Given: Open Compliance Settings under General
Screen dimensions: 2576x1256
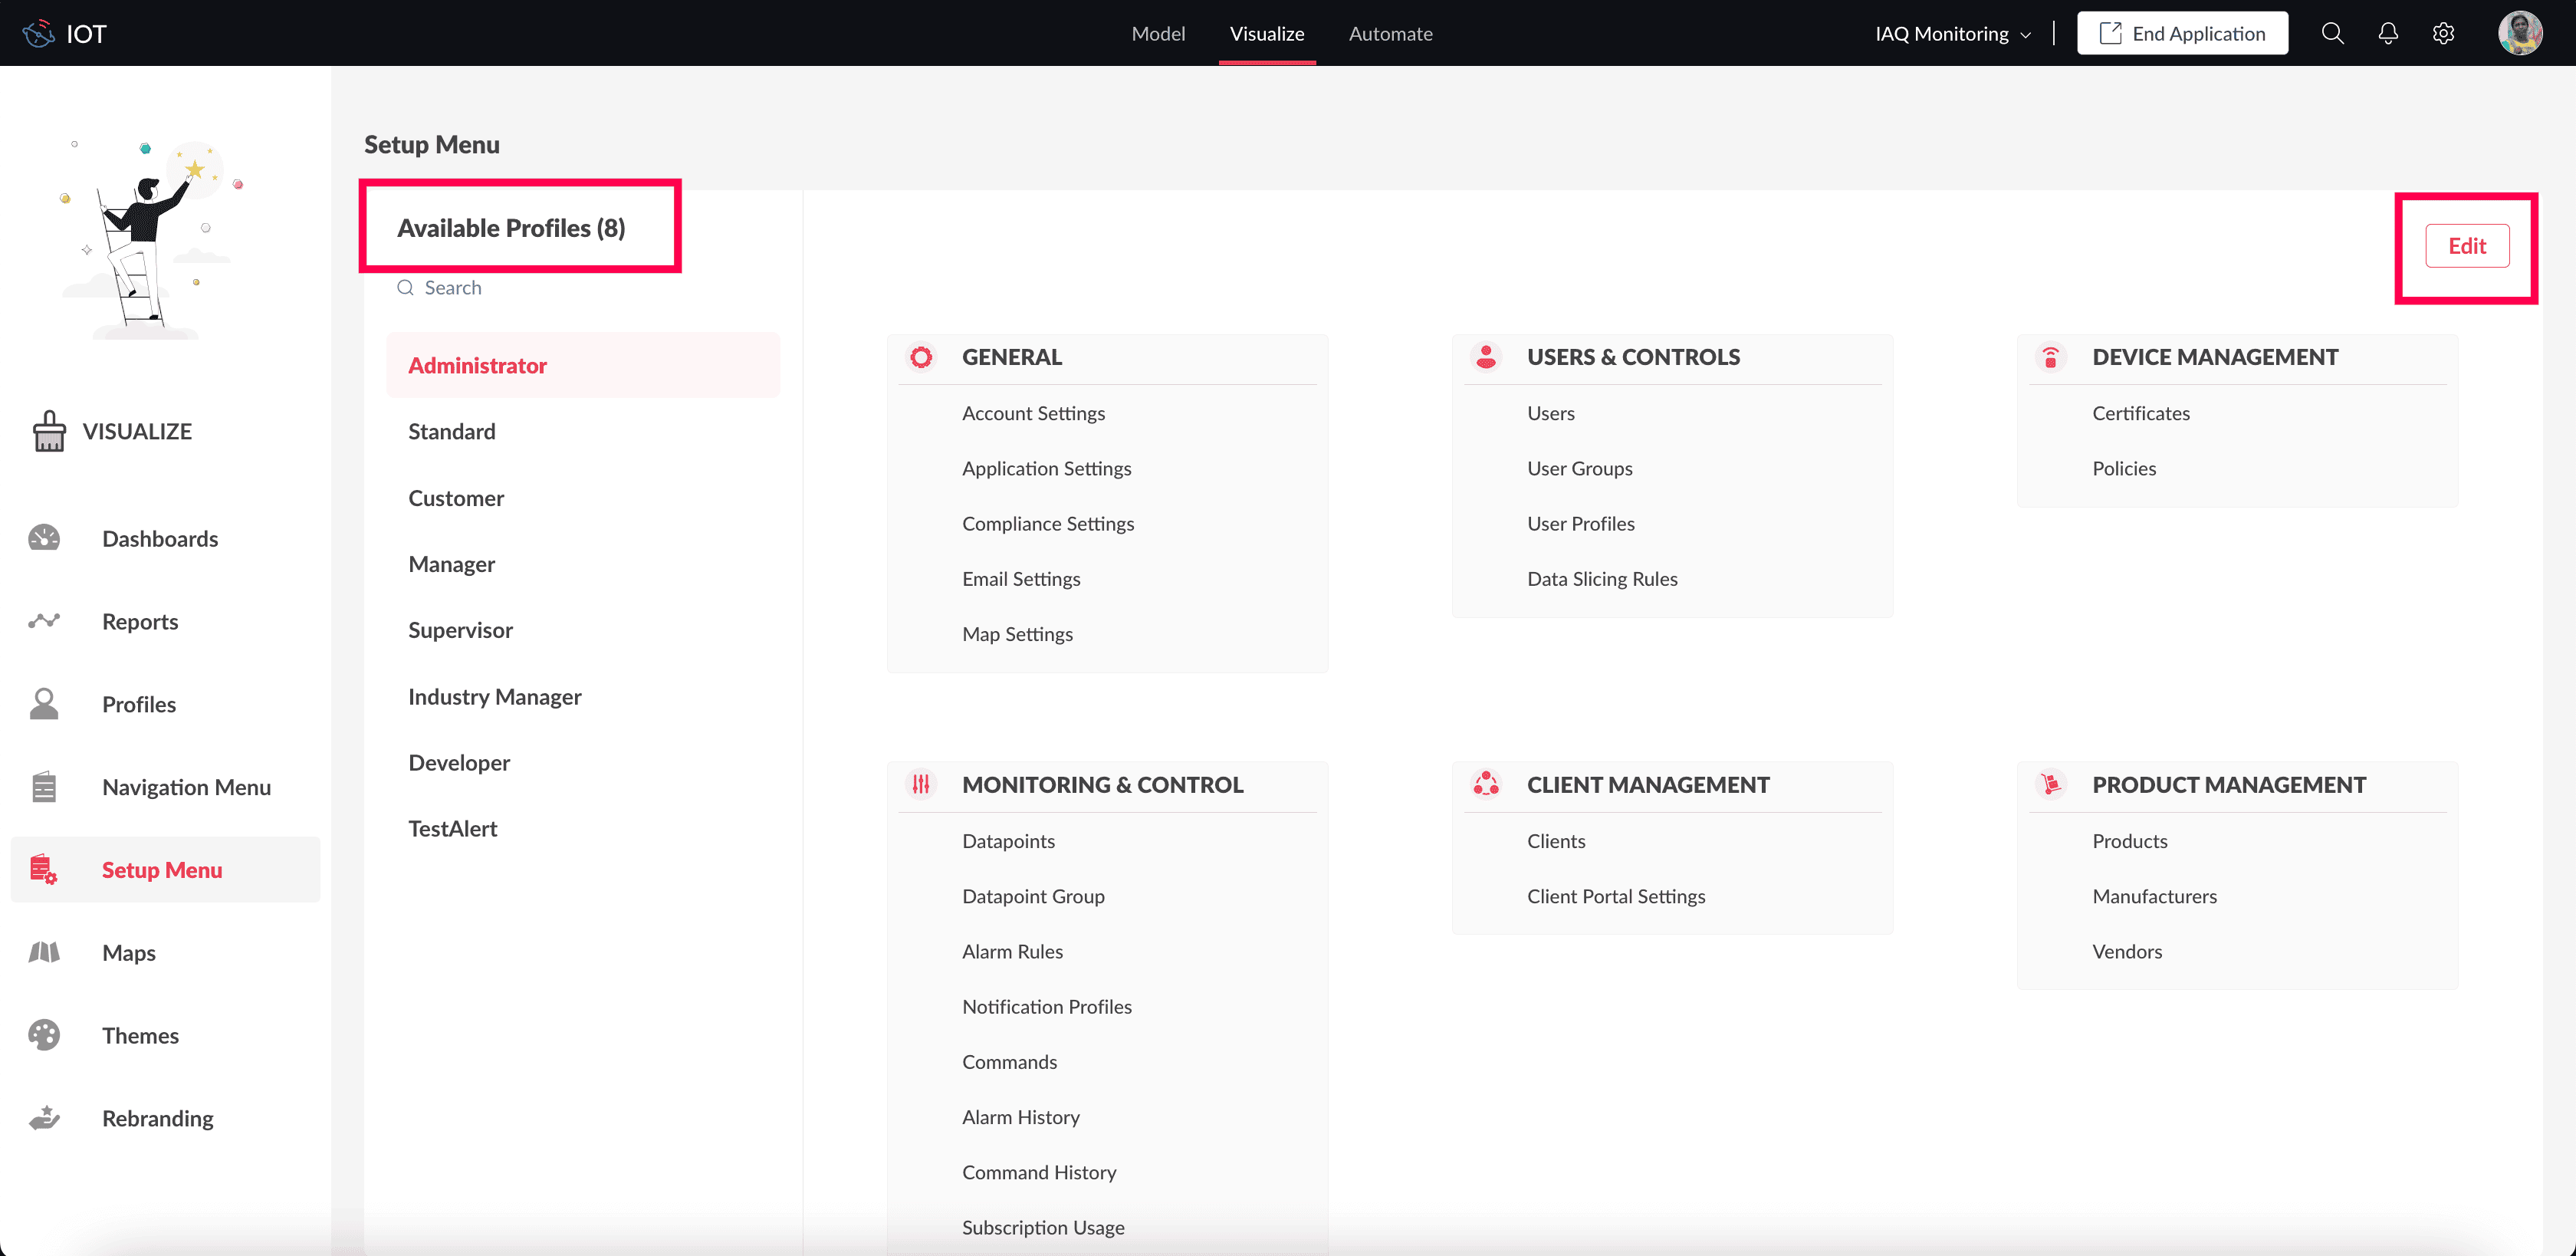Looking at the screenshot, I should 1047,524.
